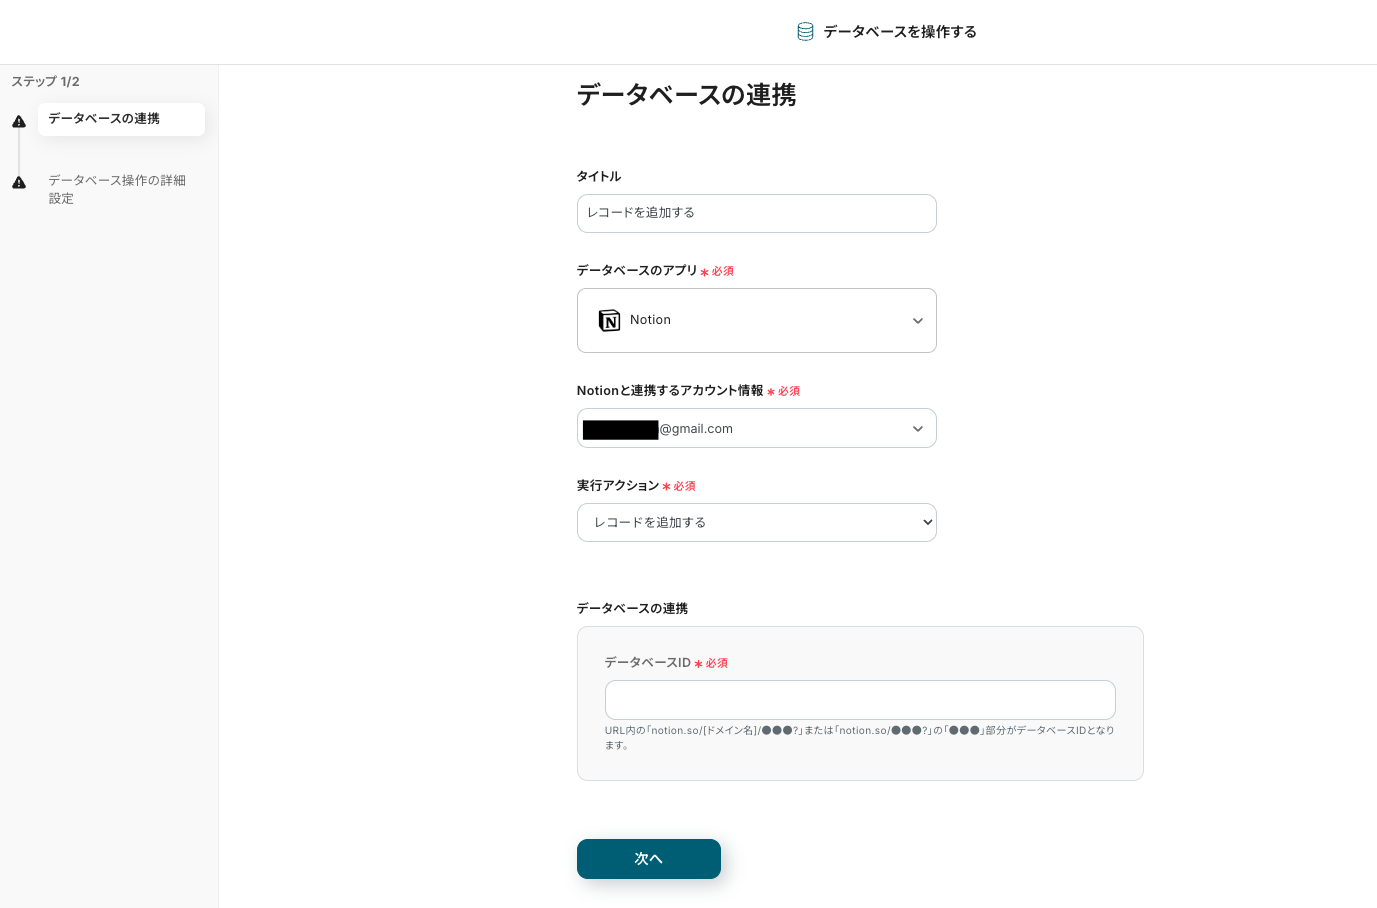
Task: Click inside the タイトル input field
Action: click(x=757, y=213)
